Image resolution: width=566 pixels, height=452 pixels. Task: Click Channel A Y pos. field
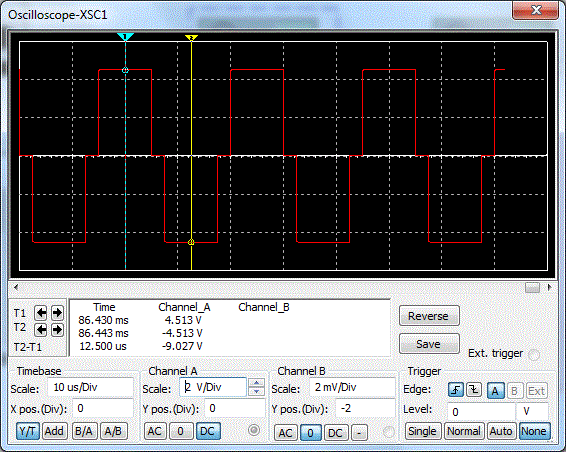click(x=235, y=408)
